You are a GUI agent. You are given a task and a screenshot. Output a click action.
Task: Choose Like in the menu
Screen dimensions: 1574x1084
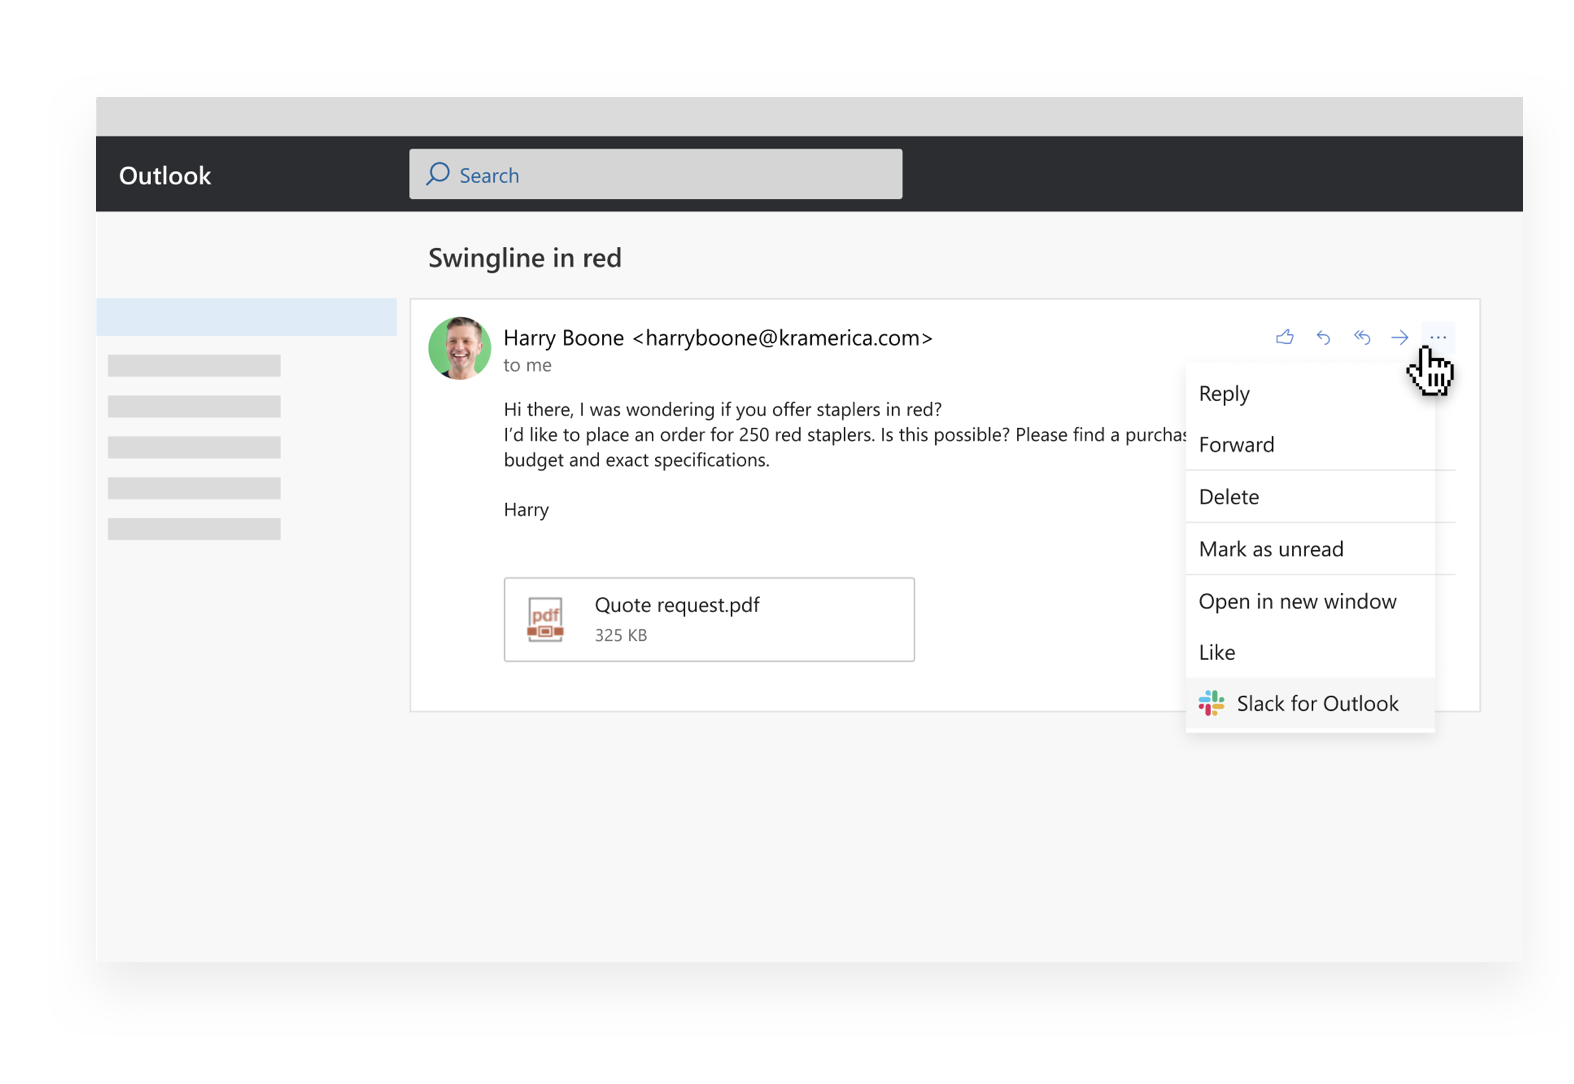[x=1310, y=652]
